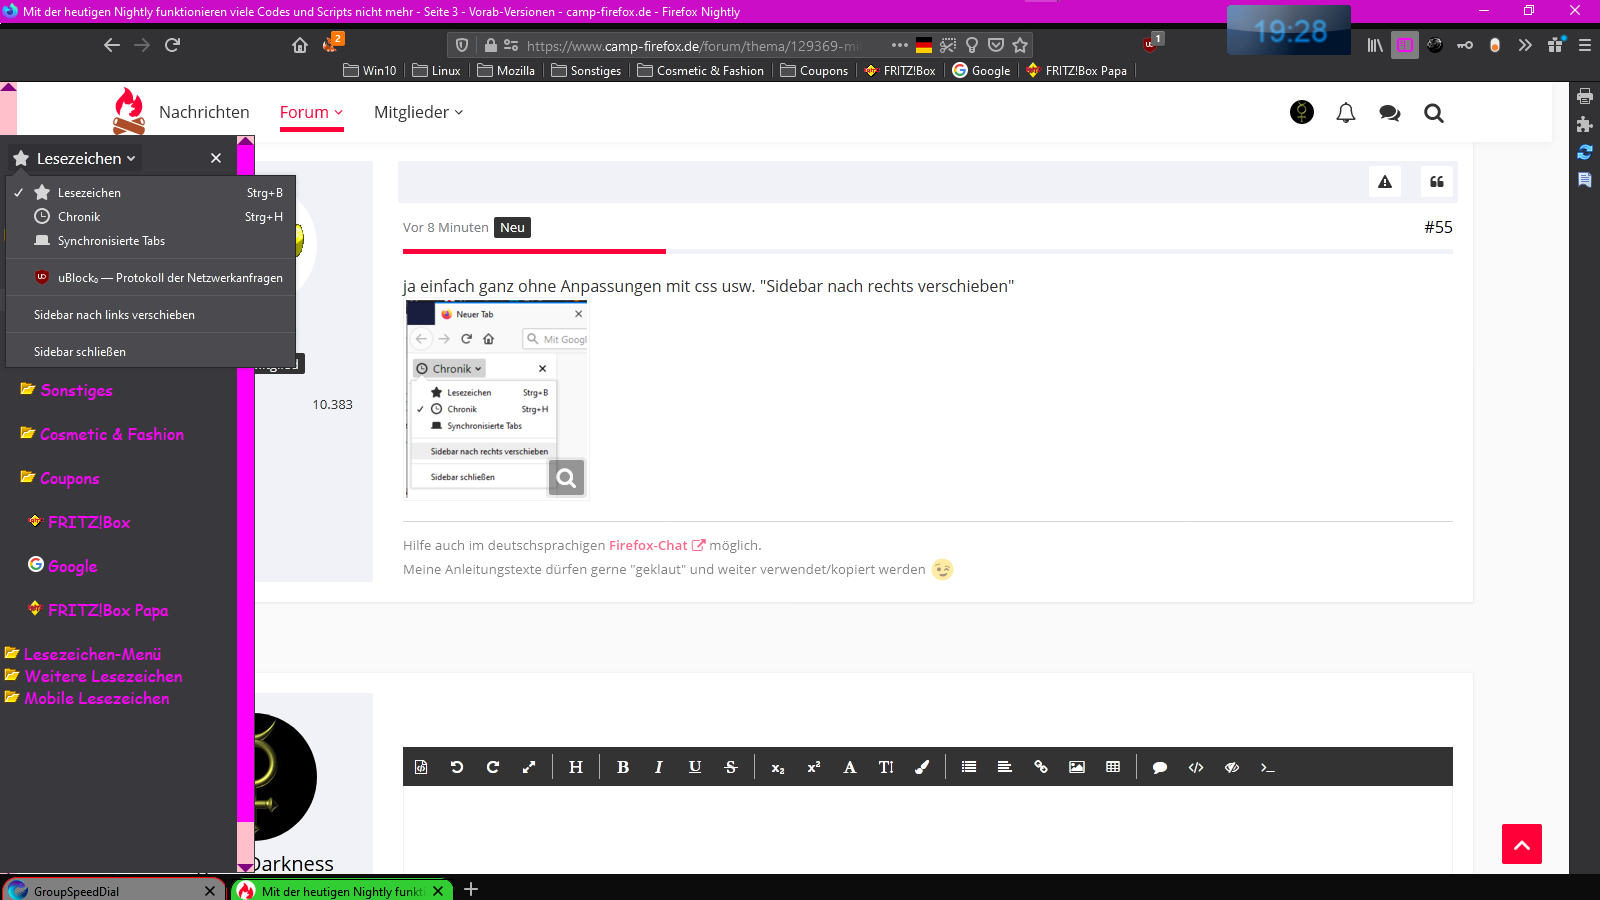Select Synchronisierte Tabs in sidebar menu
Viewport: 1600px width, 900px height.
pos(151,241)
